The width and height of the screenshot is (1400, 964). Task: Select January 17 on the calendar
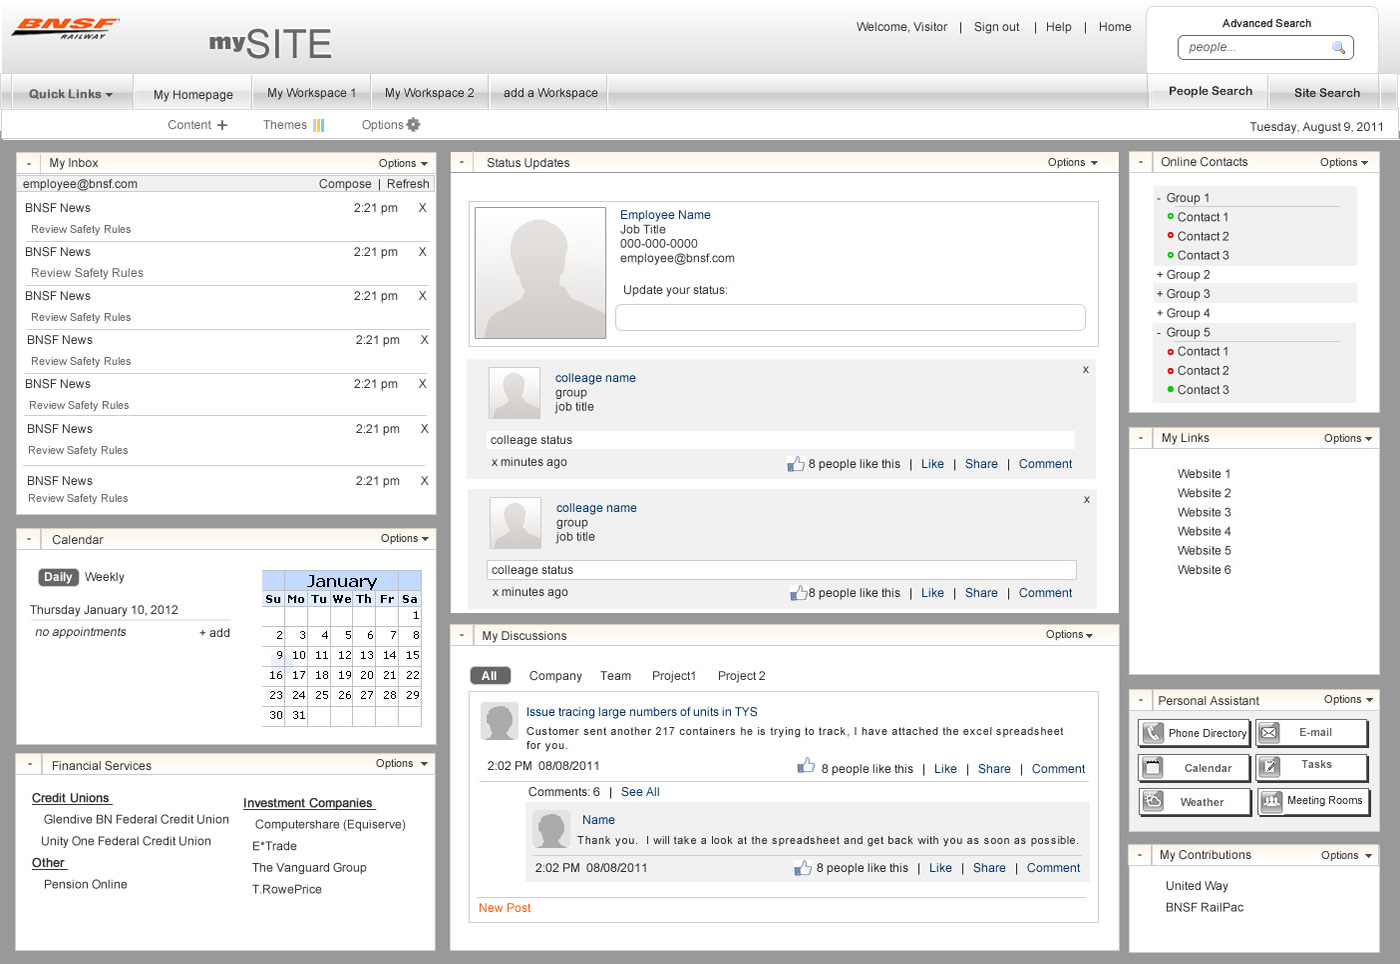299,675
